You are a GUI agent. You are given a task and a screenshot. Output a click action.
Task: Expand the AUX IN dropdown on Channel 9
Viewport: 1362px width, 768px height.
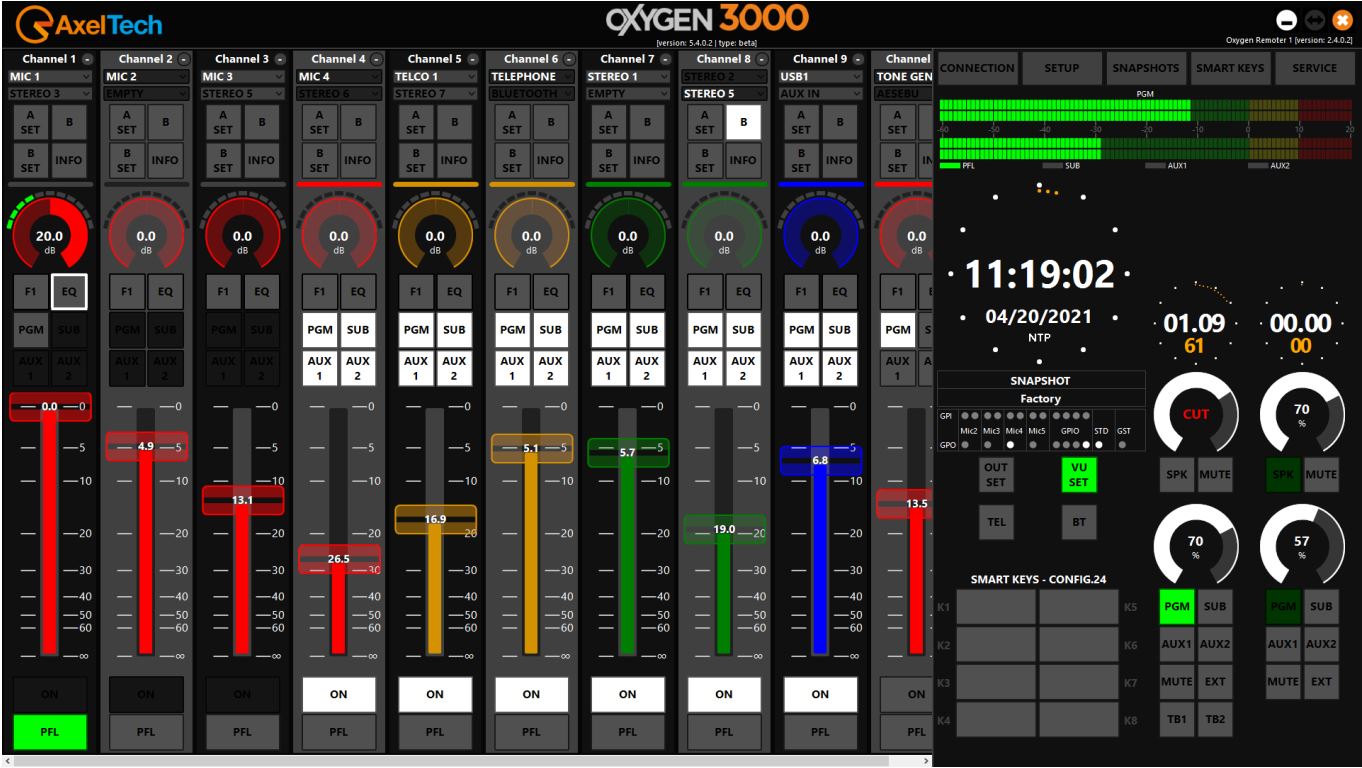click(x=820, y=94)
